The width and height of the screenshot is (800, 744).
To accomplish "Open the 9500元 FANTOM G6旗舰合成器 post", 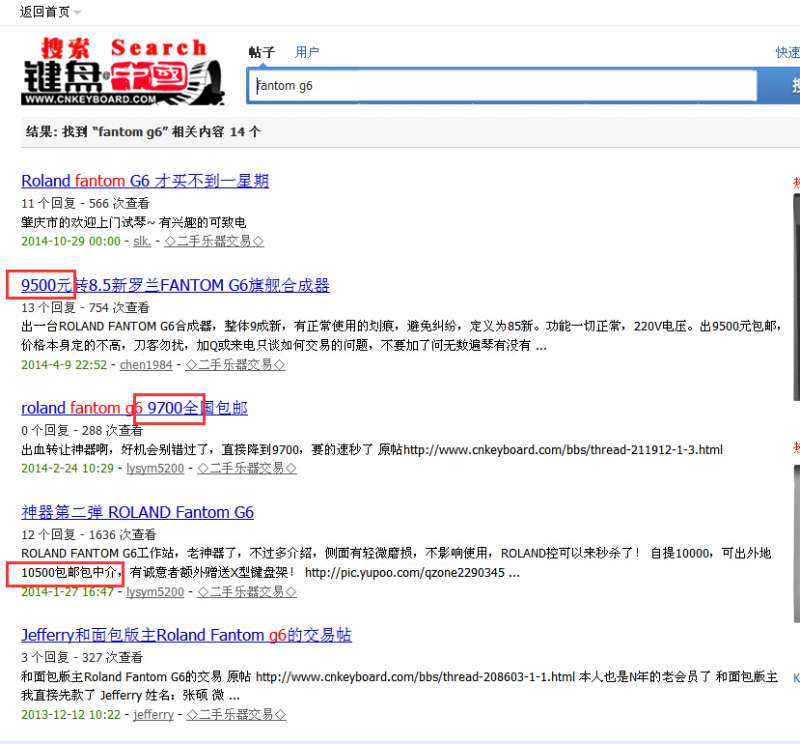I will [175, 285].
